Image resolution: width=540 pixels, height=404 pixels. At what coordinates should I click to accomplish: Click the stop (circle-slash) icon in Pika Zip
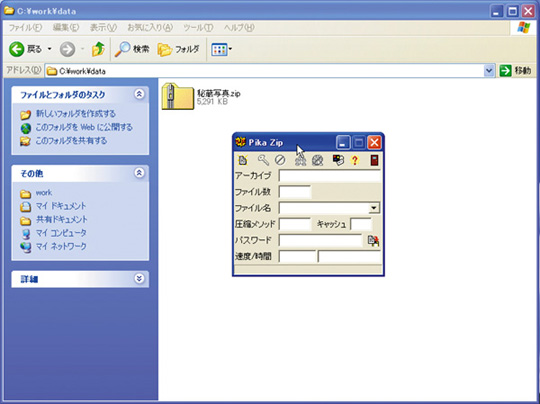(280, 160)
